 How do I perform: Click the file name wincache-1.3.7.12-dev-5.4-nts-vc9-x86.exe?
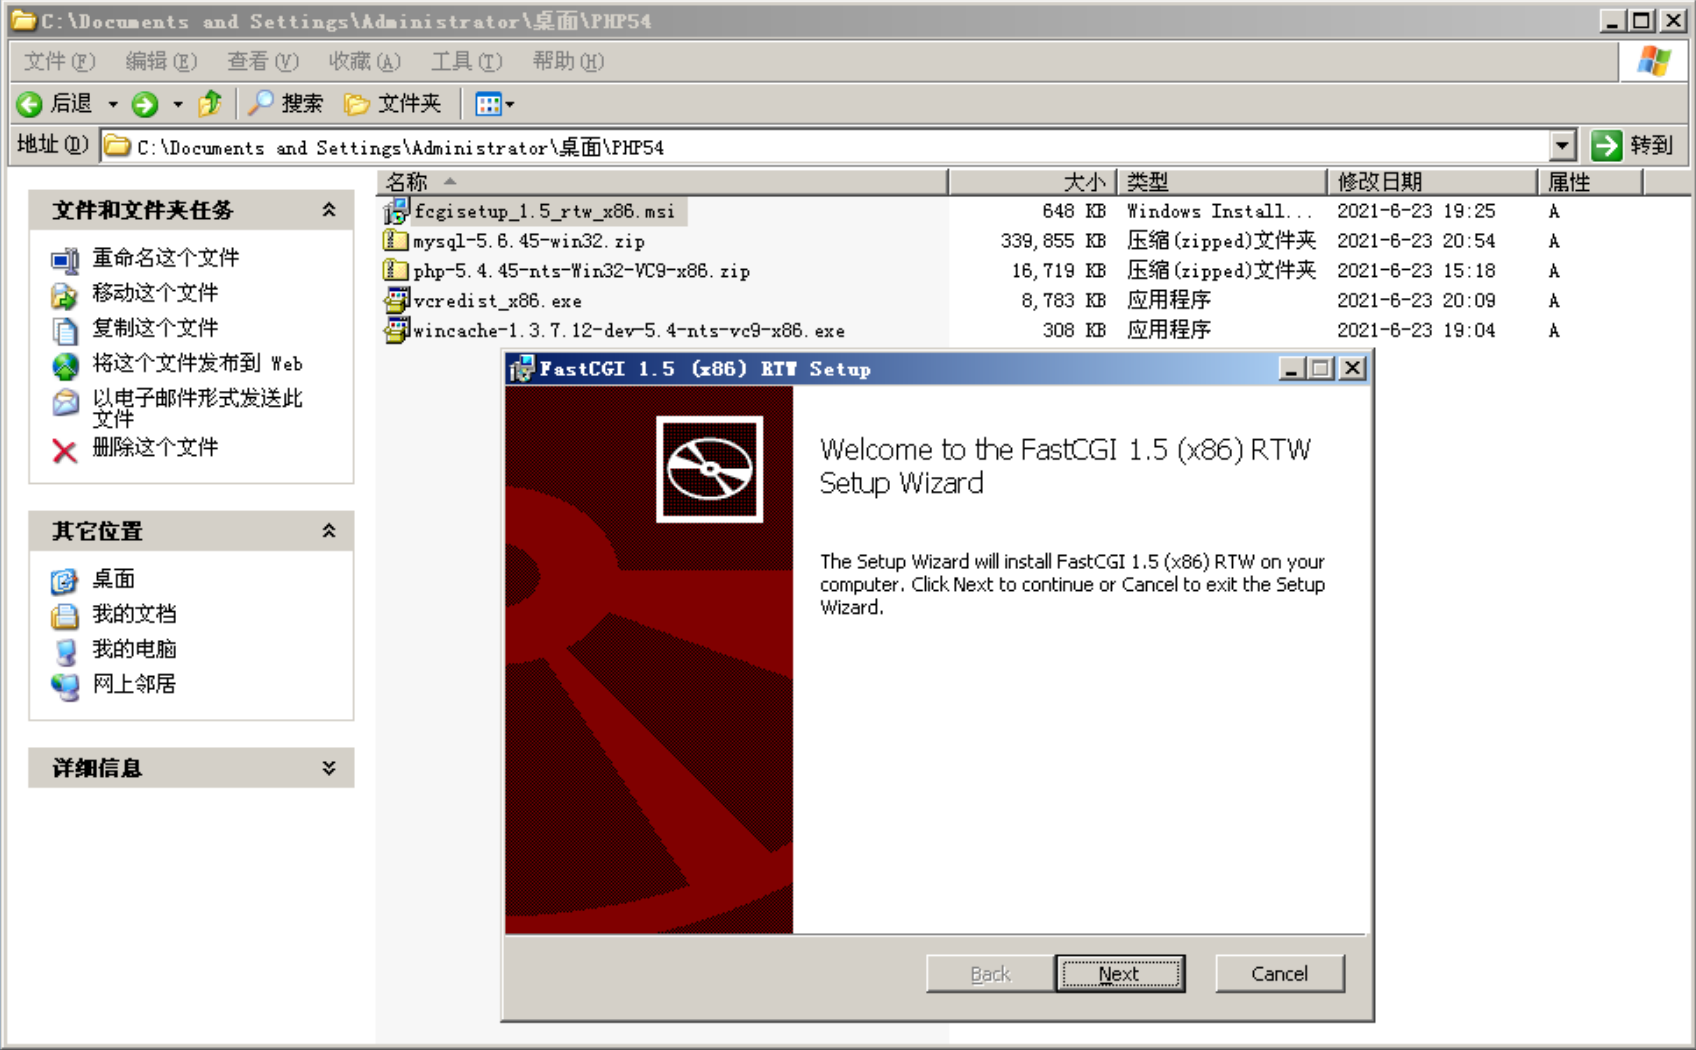pos(629,330)
